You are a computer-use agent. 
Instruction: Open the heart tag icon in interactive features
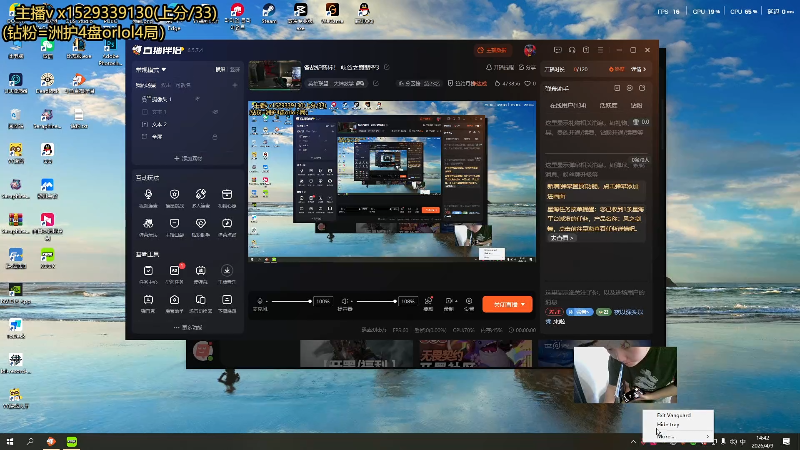(x=201, y=223)
